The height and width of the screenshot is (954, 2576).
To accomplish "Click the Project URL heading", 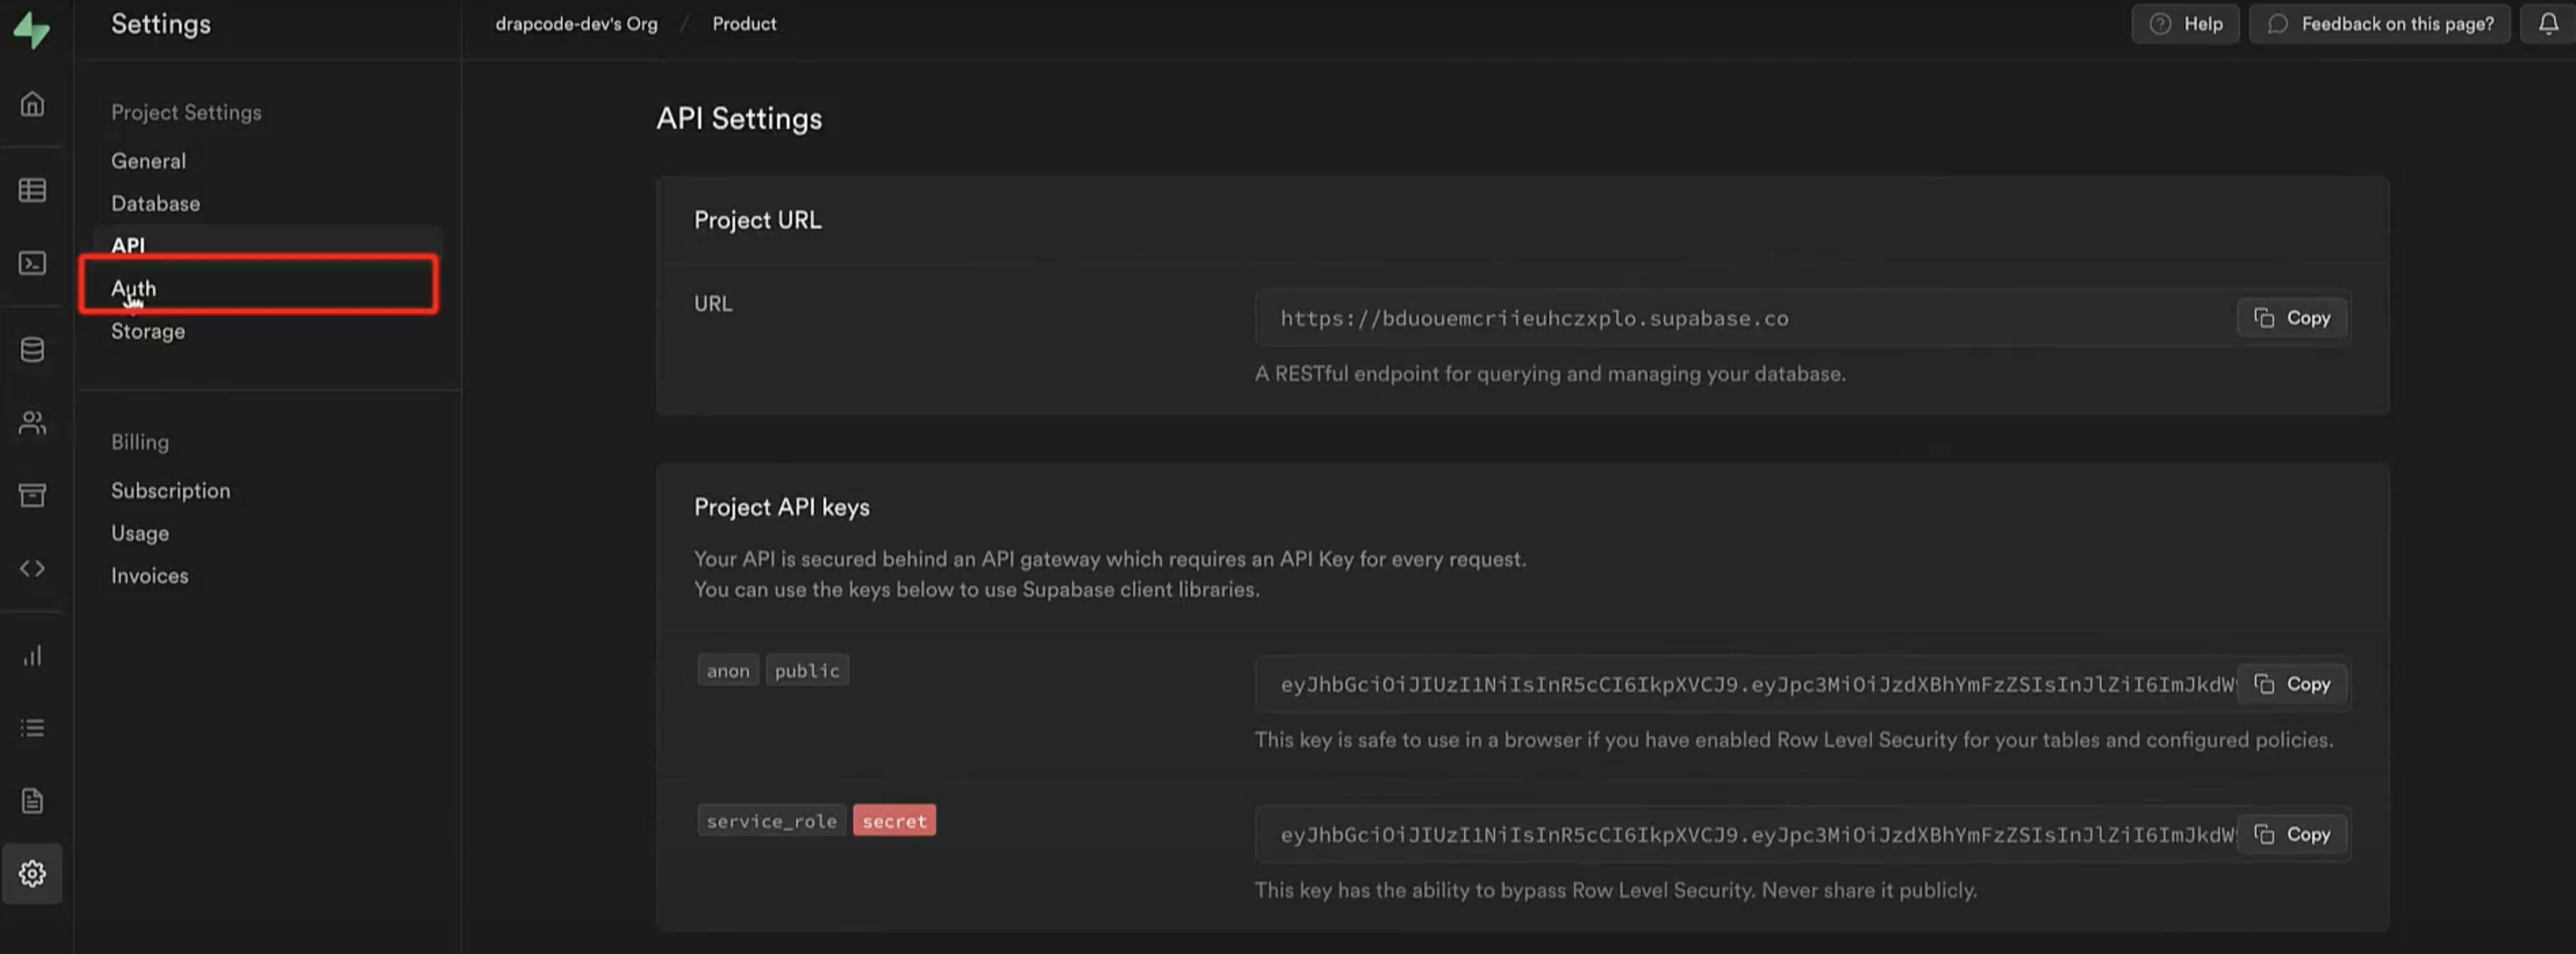I will click(x=757, y=221).
